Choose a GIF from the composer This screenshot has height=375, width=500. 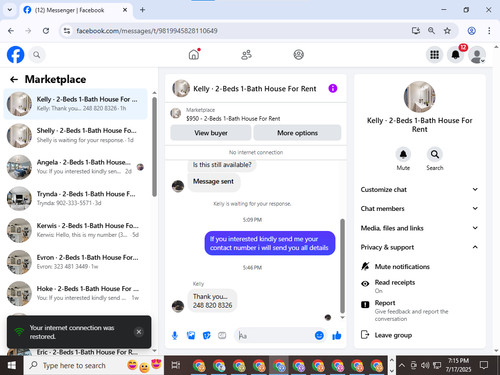[x=222, y=335]
